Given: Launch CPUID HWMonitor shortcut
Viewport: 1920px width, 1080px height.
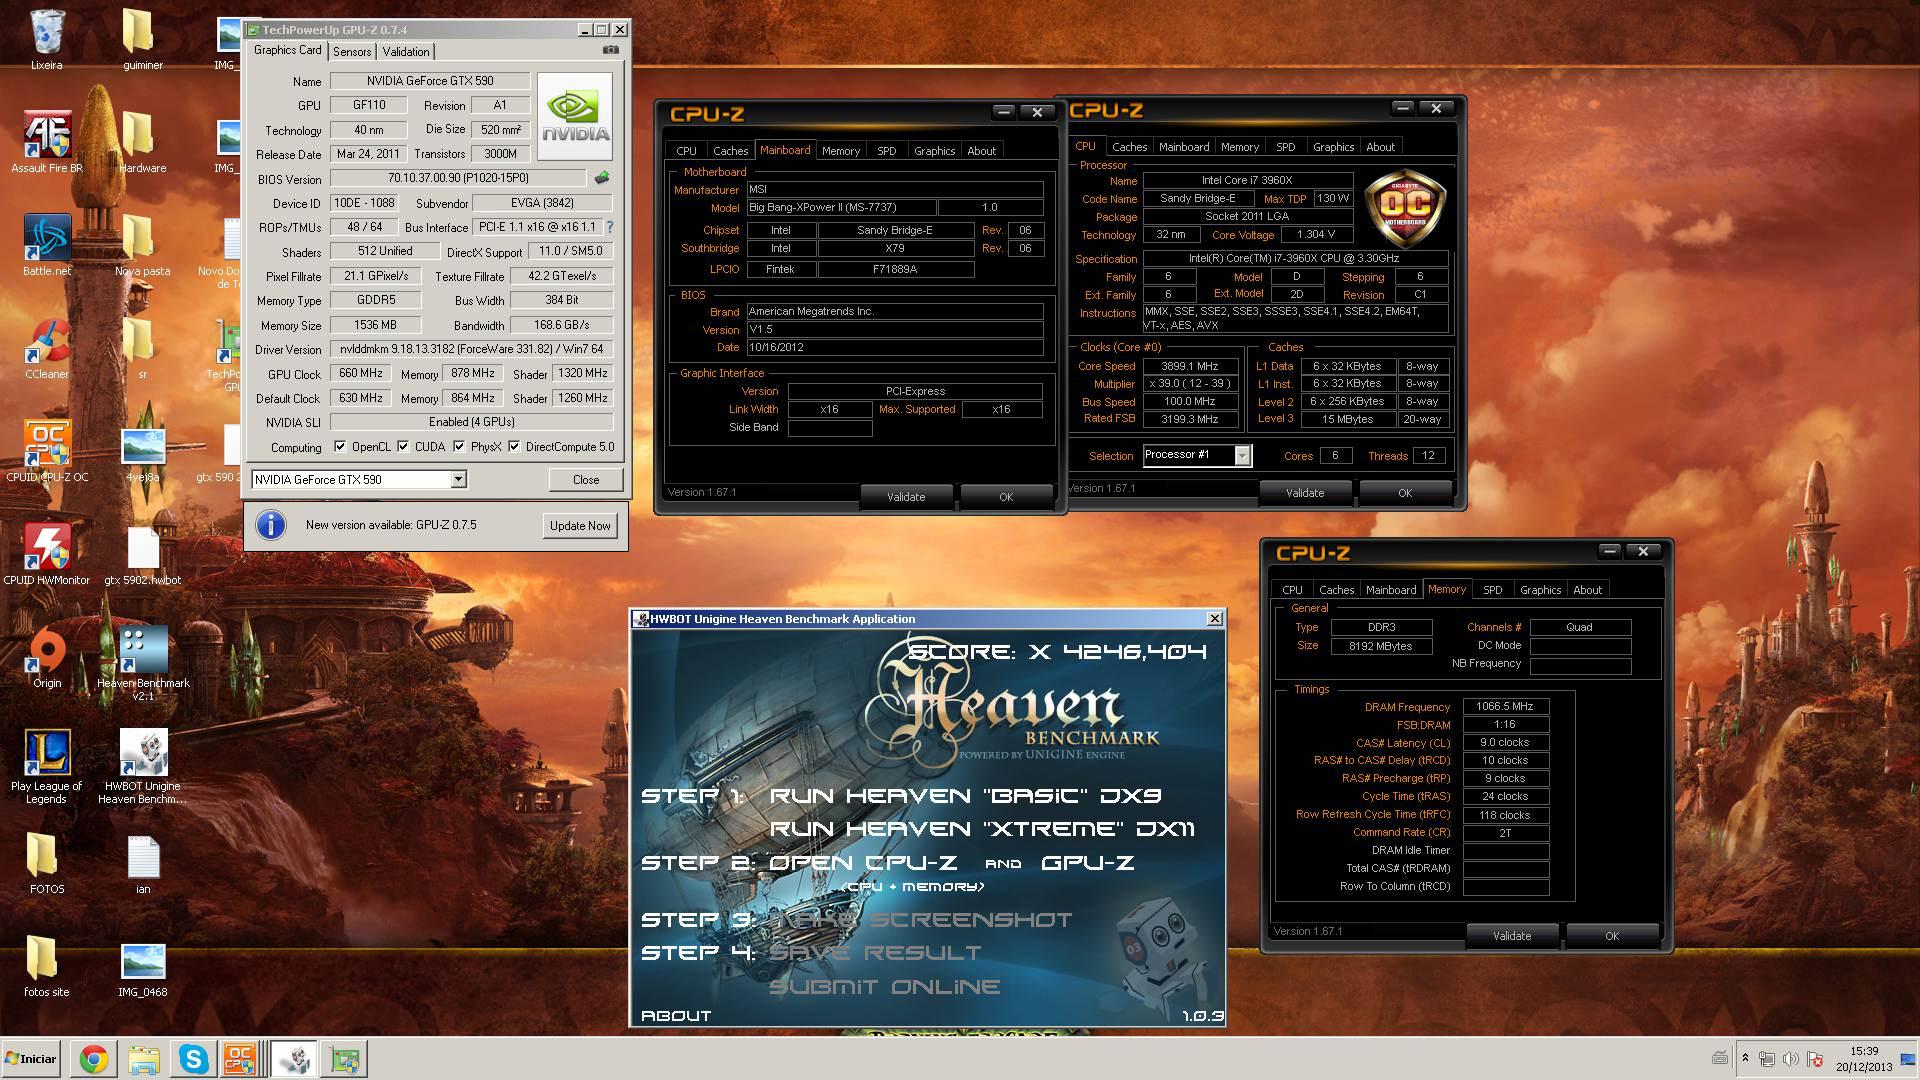Looking at the screenshot, I should [46, 555].
